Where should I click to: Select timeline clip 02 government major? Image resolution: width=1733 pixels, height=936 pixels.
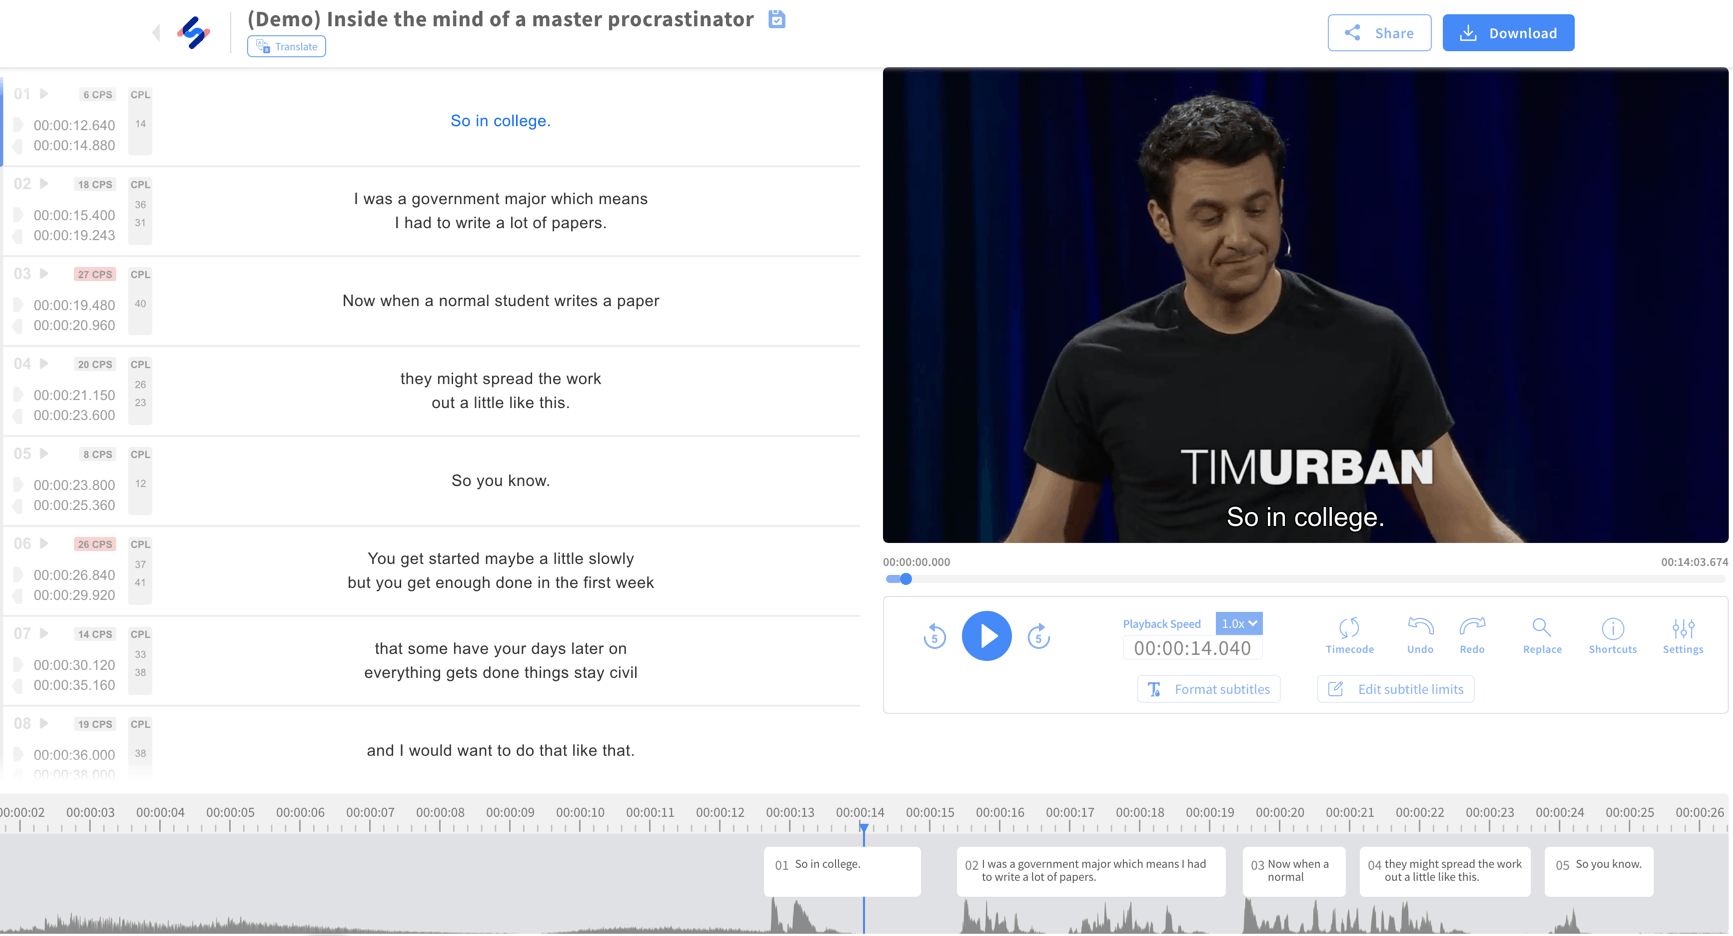click(1091, 872)
